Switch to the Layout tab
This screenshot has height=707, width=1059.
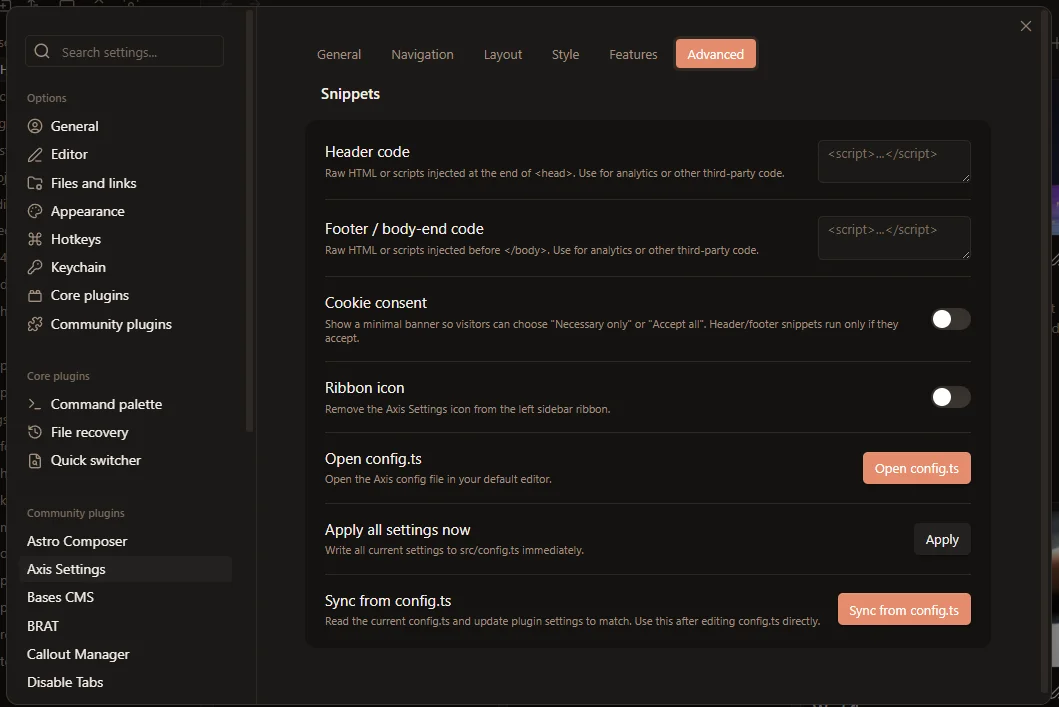[502, 54]
